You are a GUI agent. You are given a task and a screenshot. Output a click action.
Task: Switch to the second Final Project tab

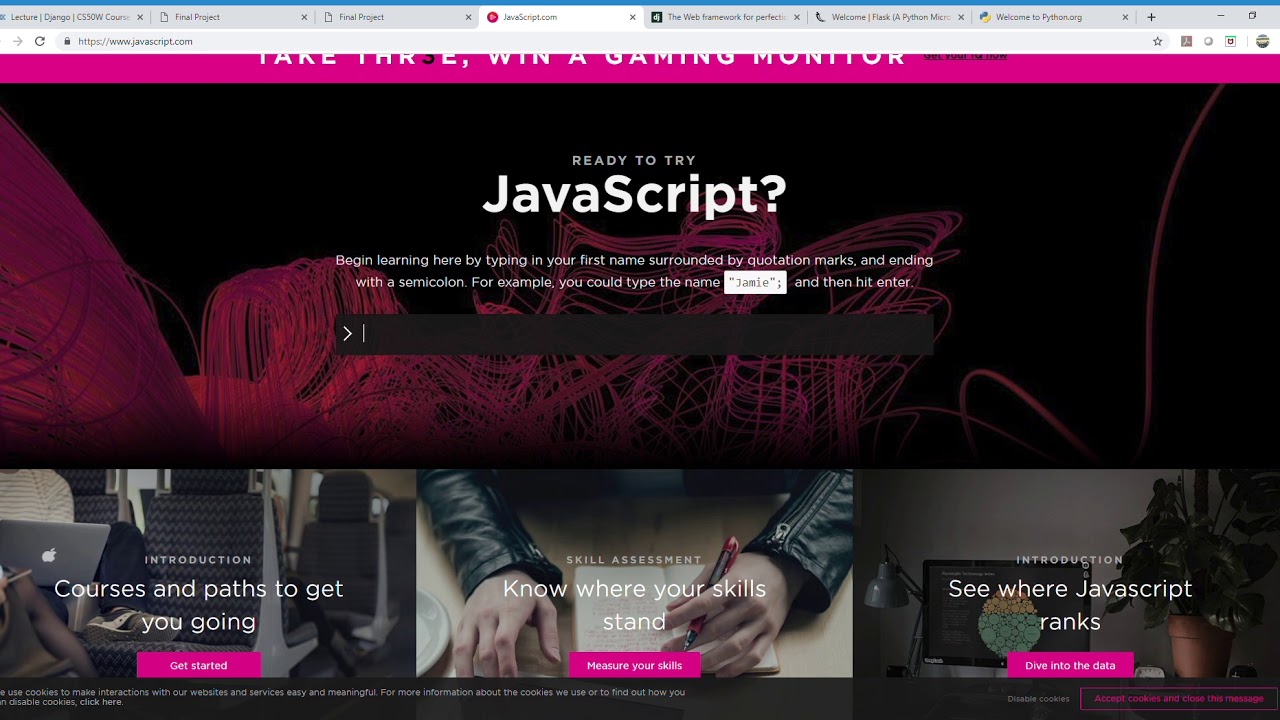pyautogui.click(x=396, y=17)
